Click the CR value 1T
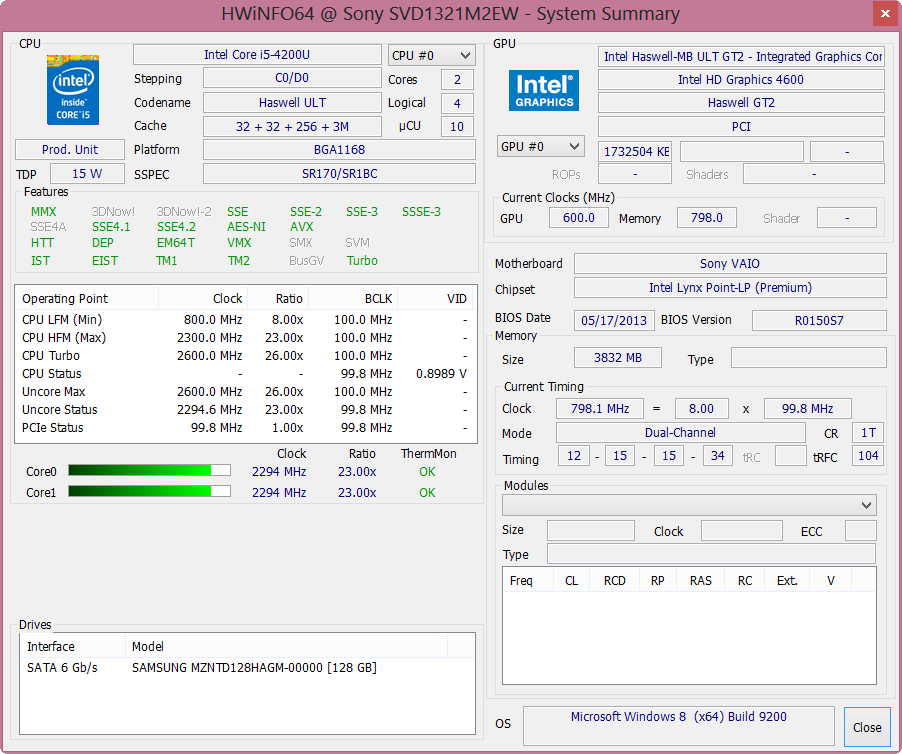Image resolution: width=902 pixels, height=754 pixels. pyautogui.click(x=868, y=433)
